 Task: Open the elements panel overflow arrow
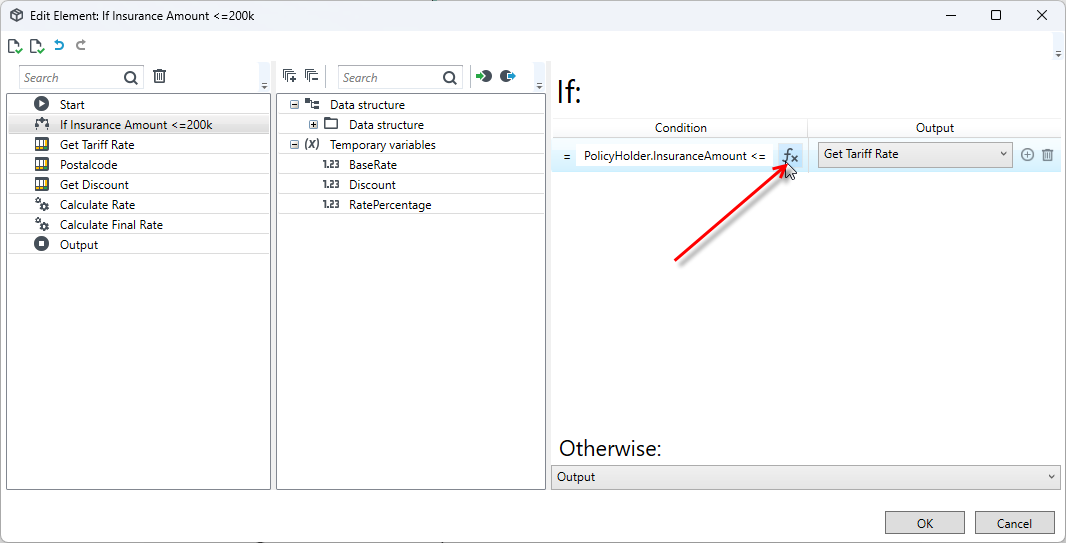pyautogui.click(x=264, y=86)
